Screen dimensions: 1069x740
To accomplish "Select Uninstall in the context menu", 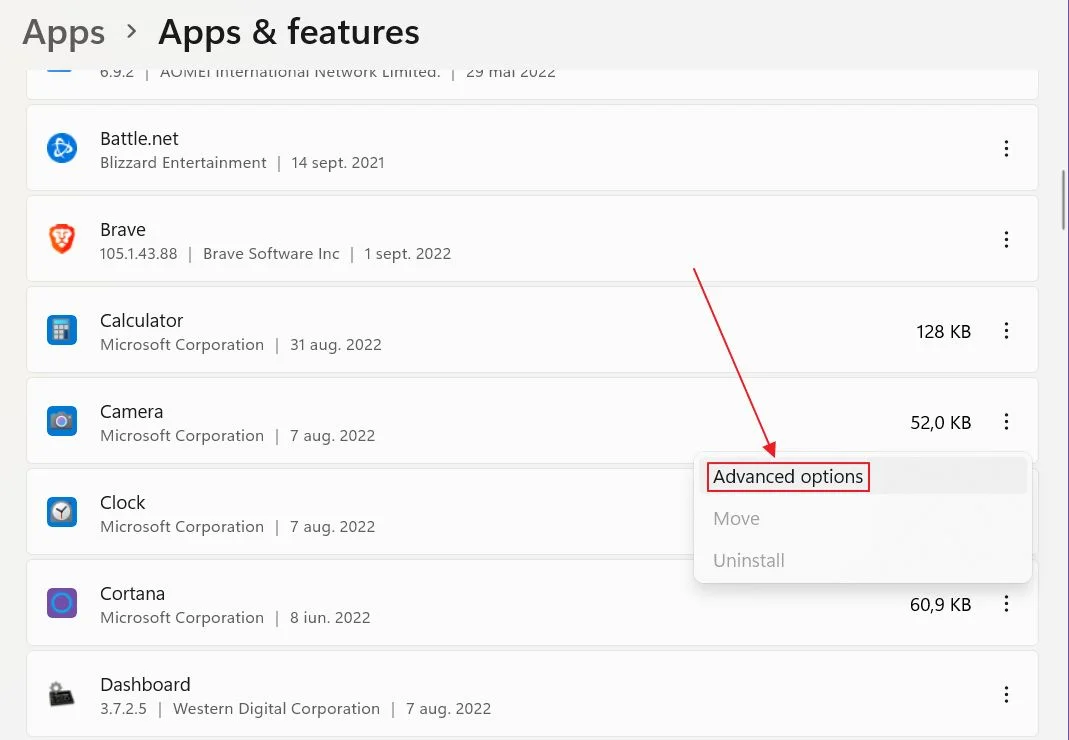I will (x=749, y=561).
